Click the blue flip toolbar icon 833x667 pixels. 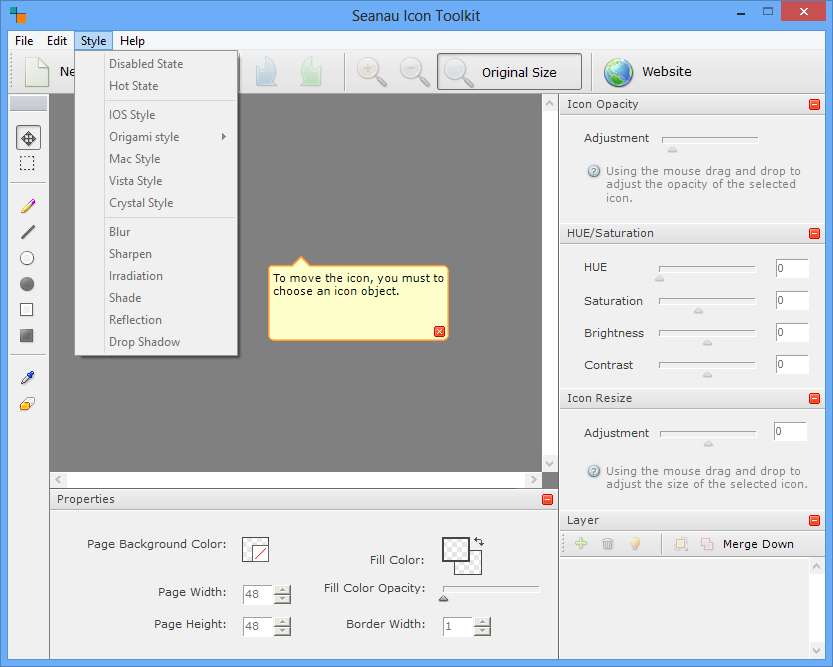[x=266, y=72]
